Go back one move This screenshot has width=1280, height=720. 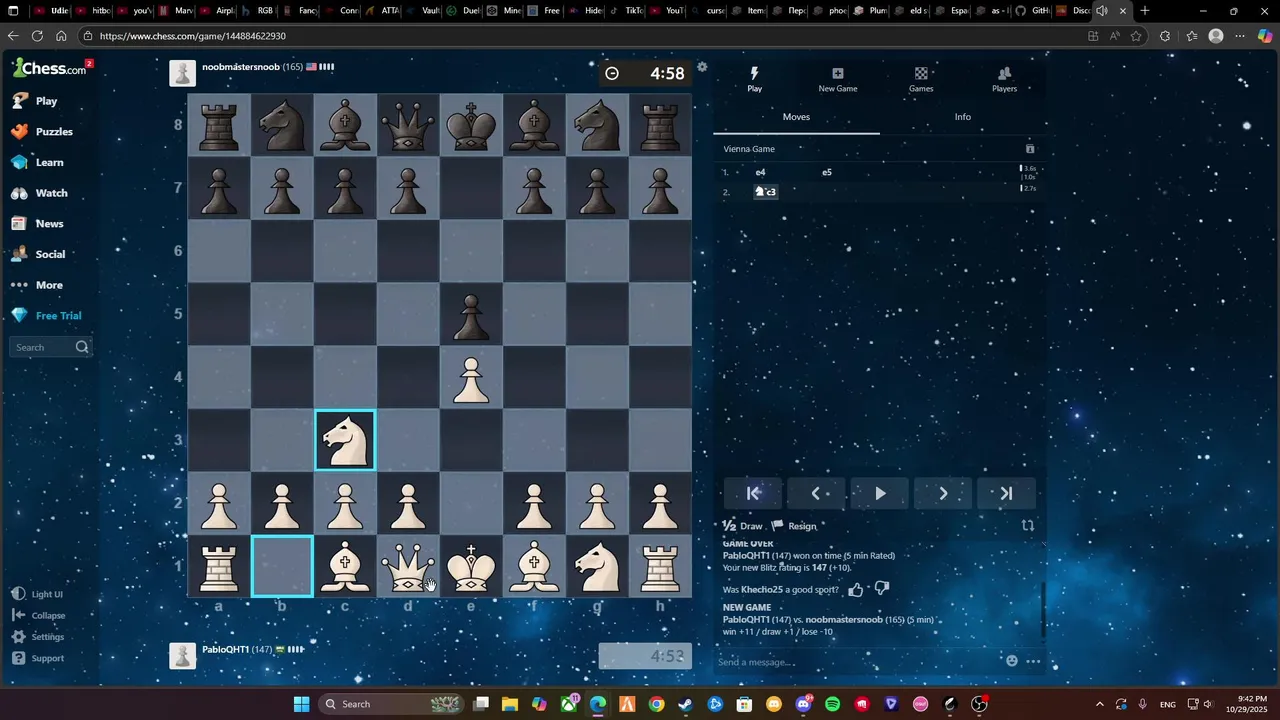pyautogui.click(x=817, y=493)
